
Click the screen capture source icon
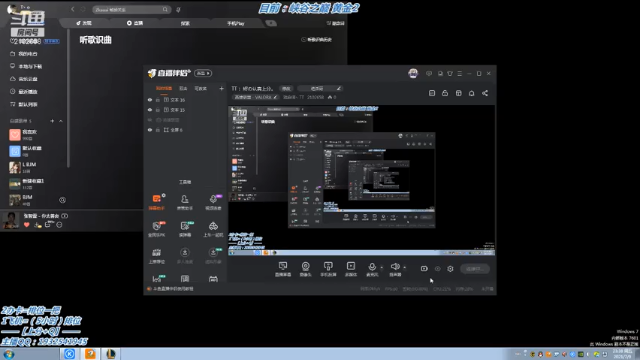(x=283, y=266)
